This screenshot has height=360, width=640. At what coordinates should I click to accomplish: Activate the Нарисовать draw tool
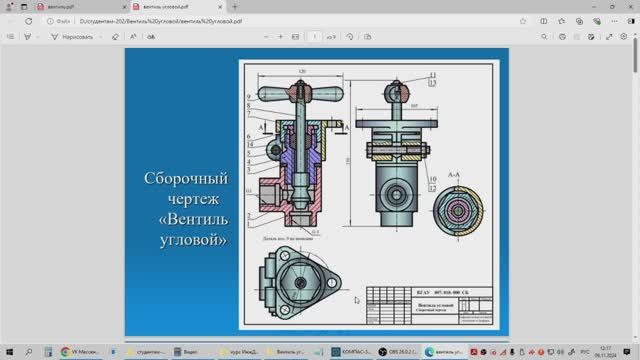pyautogui.click(x=72, y=37)
